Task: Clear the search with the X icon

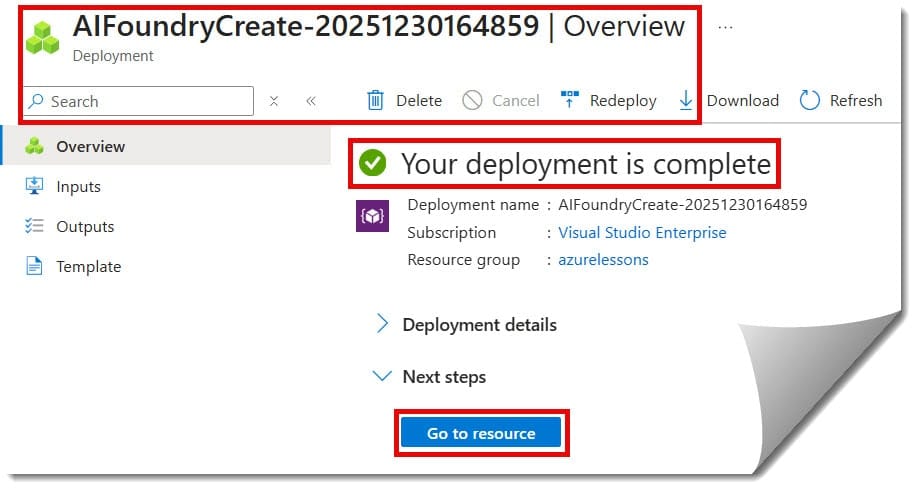Action: 273,101
